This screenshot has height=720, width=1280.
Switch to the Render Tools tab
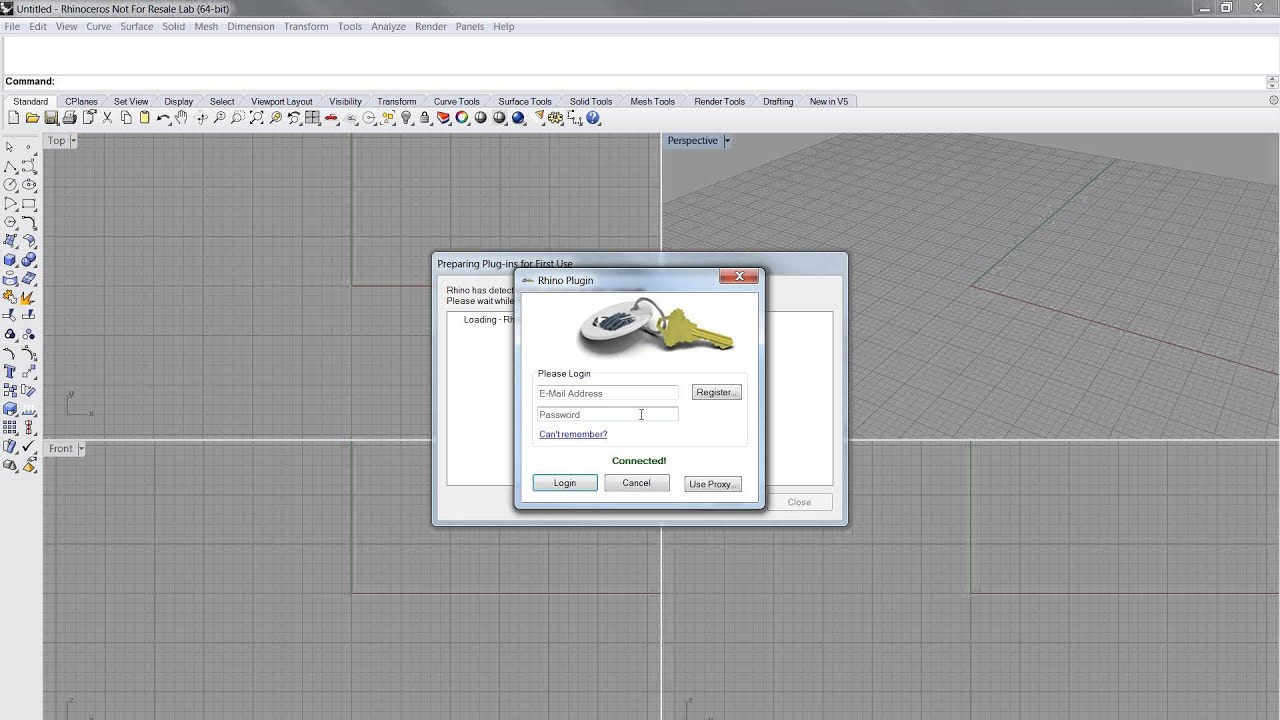[x=720, y=101]
